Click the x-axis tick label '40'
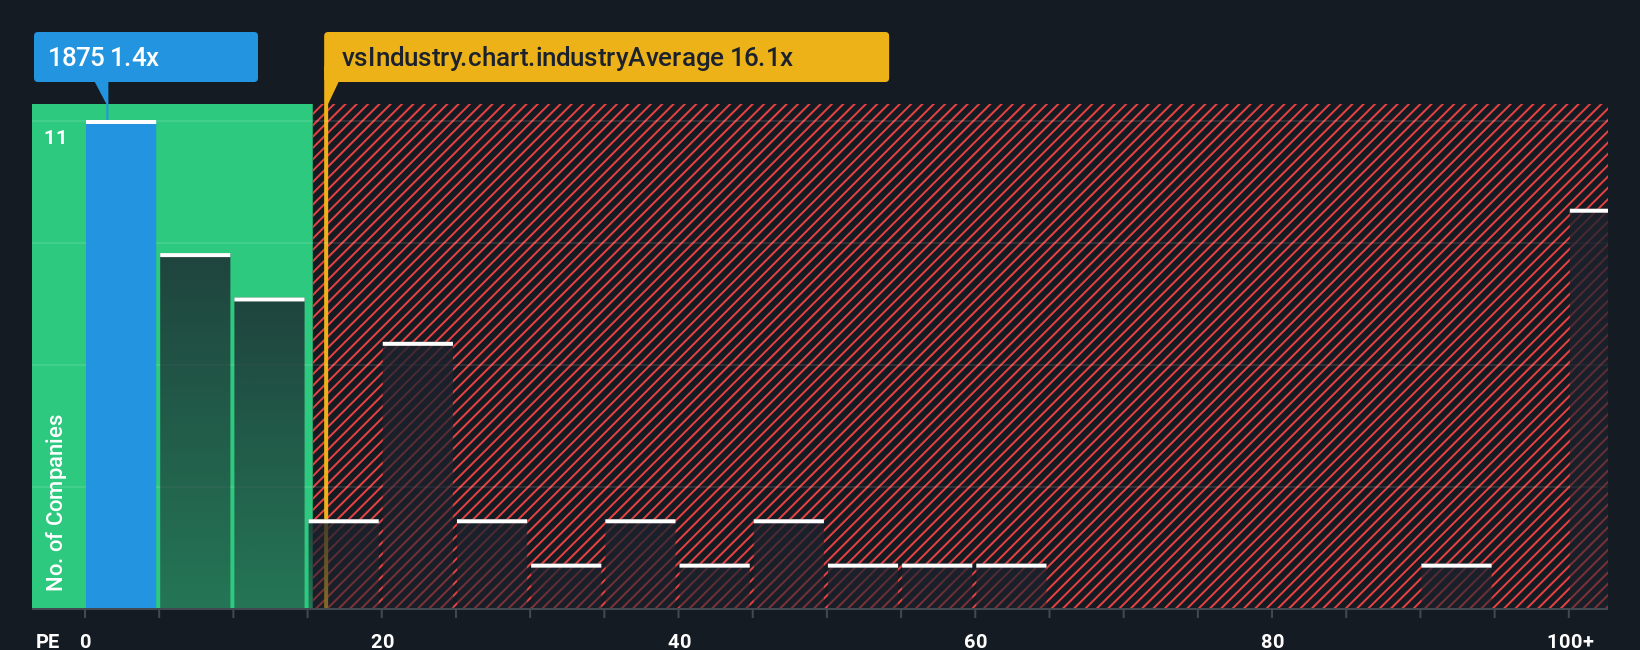The height and width of the screenshot is (650, 1640). (x=679, y=640)
